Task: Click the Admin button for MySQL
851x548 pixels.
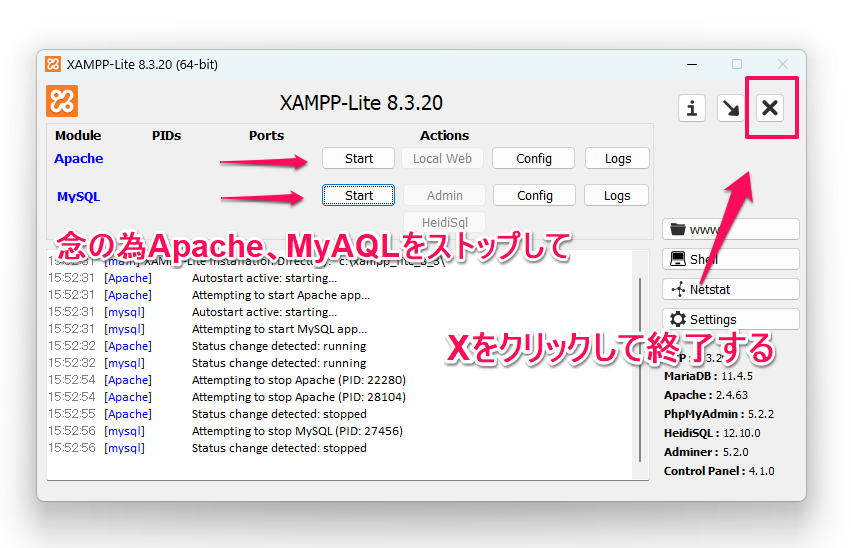Action: [x=444, y=195]
